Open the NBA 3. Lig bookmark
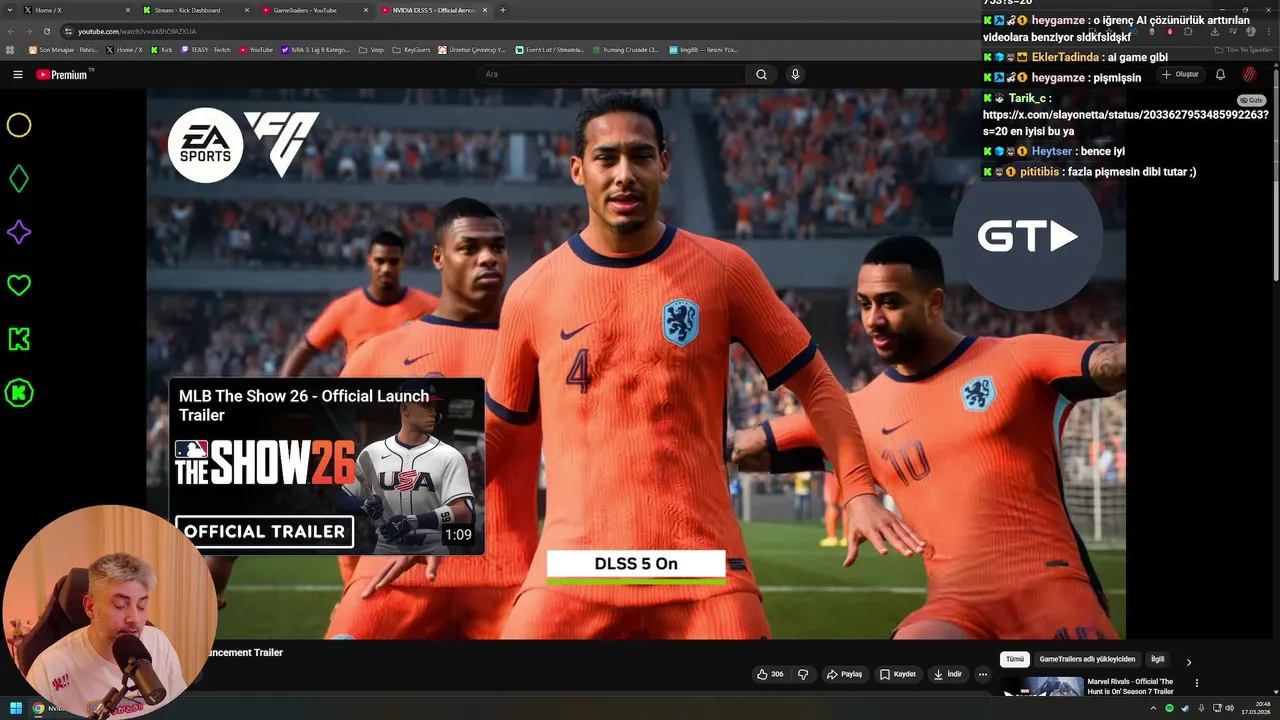 316,49
